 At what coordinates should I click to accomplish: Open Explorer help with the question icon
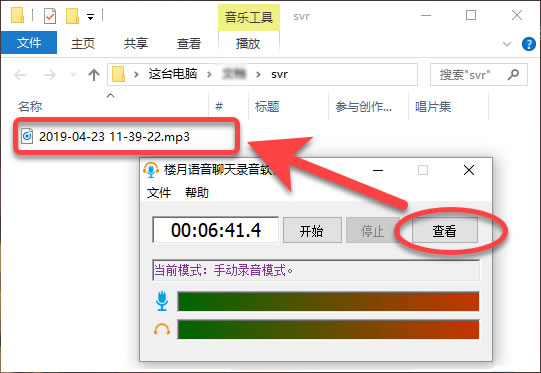pyautogui.click(x=529, y=44)
